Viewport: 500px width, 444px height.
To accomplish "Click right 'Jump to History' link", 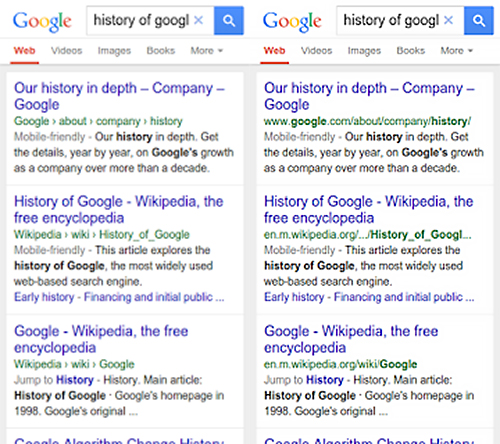I will click(x=304, y=380).
